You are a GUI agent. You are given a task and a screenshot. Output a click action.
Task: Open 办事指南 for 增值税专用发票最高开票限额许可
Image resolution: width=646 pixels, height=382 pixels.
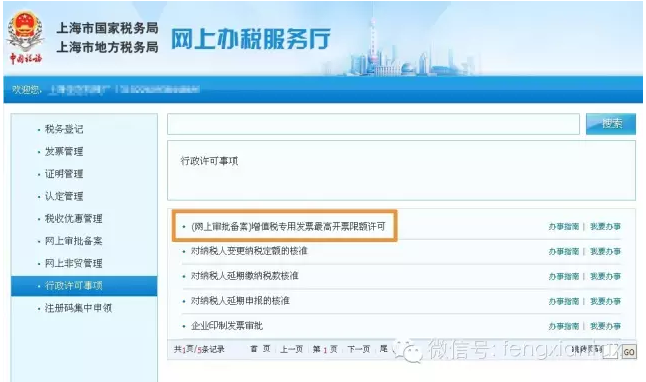click(564, 226)
